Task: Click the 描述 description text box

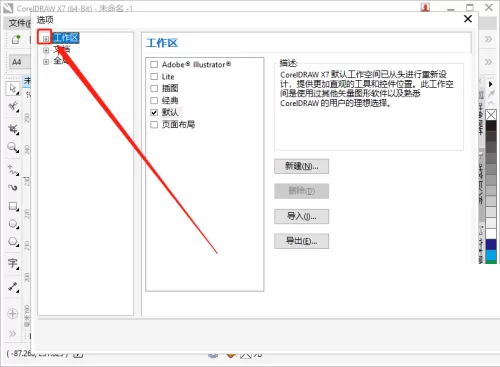Action: point(369,107)
